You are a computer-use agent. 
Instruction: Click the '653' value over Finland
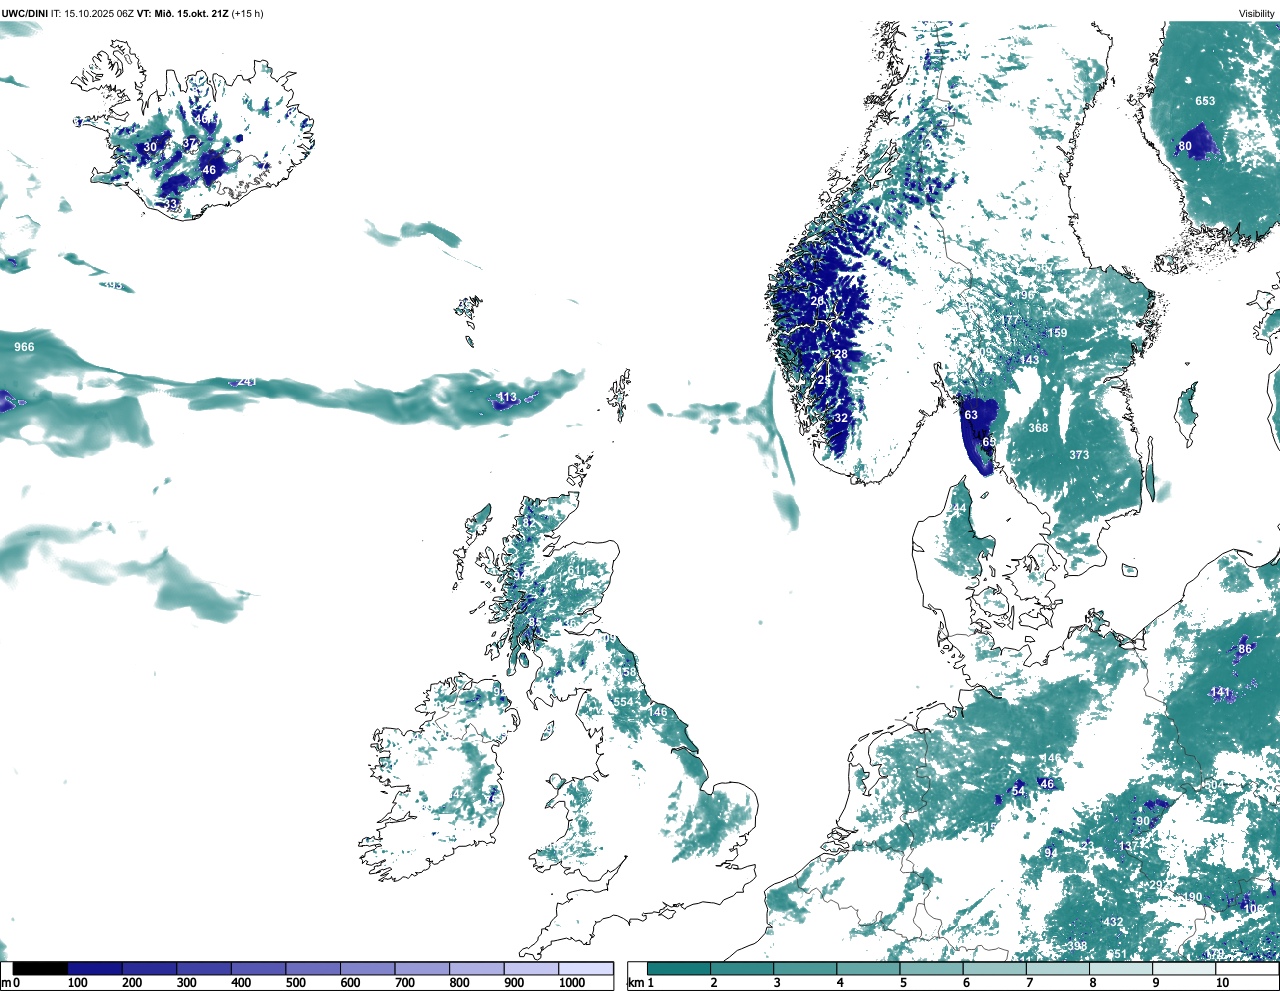(1205, 101)
